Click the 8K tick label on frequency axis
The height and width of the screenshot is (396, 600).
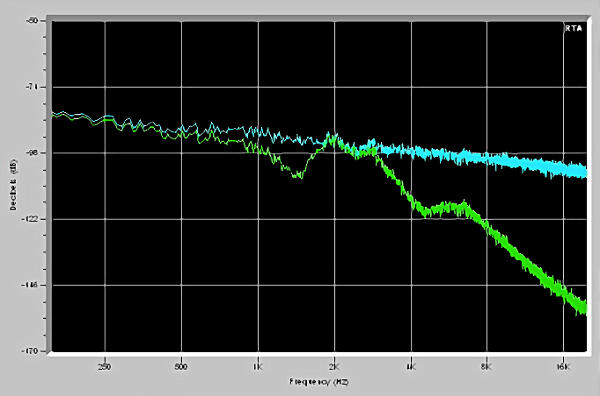click(486, 367)
